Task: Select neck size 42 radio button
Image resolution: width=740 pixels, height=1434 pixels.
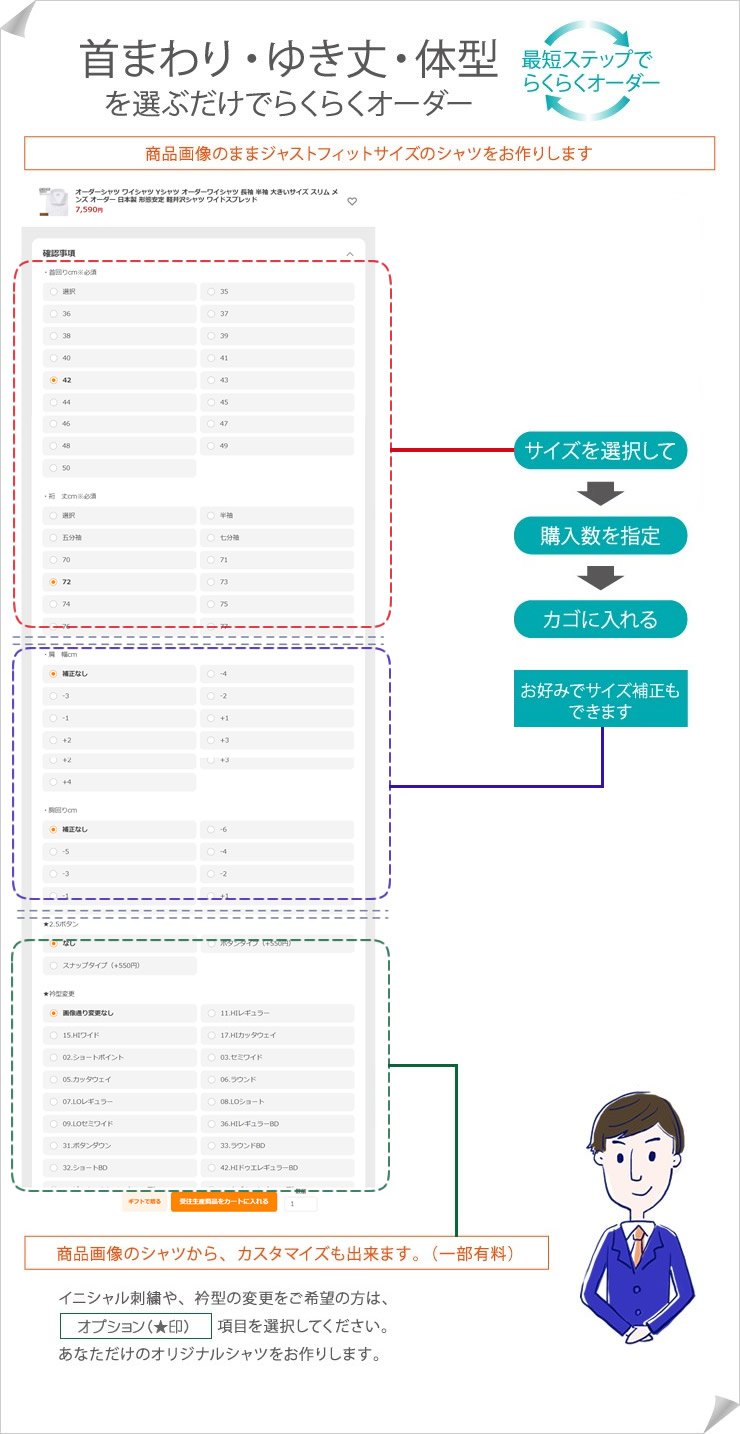Action: click(120, 380)
